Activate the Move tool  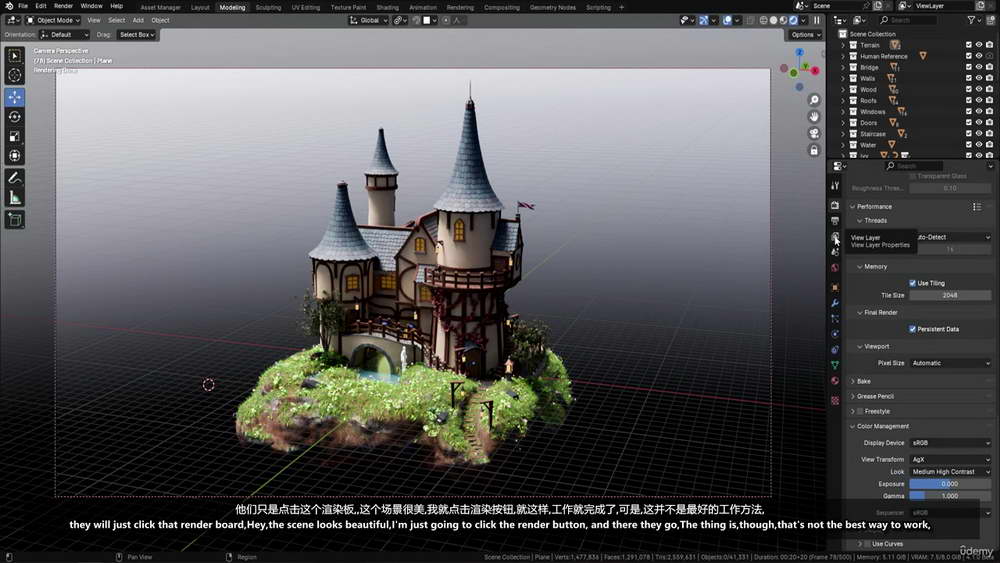(15, 97)
